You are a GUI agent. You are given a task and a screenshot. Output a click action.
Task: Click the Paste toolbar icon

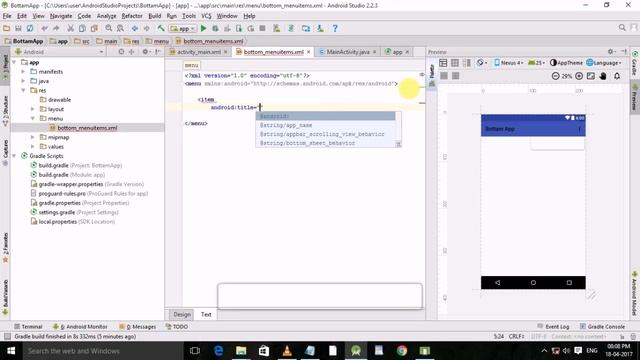[x=94, y=29]
